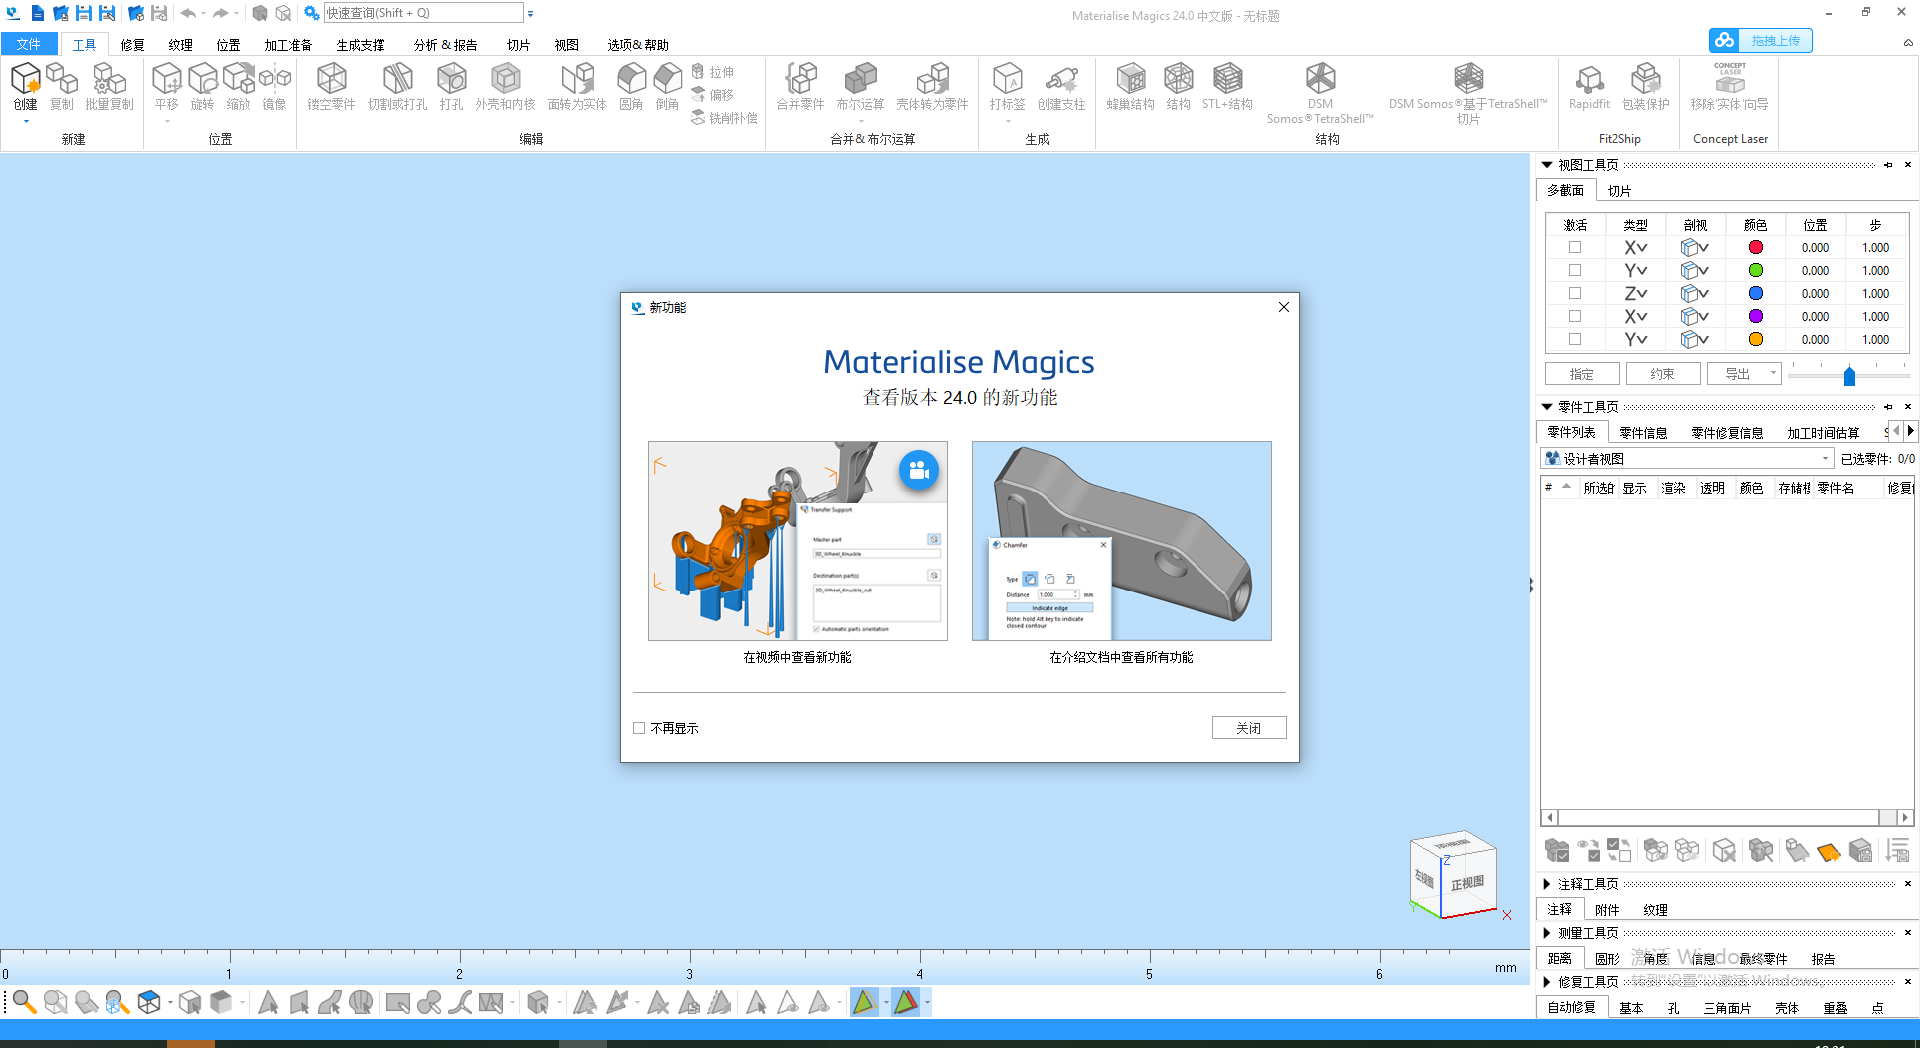Open the 导出 export dropdown arrow
This screenshot has height=1048, width=1920.
pyautogui.click(x=1773, y=373)
